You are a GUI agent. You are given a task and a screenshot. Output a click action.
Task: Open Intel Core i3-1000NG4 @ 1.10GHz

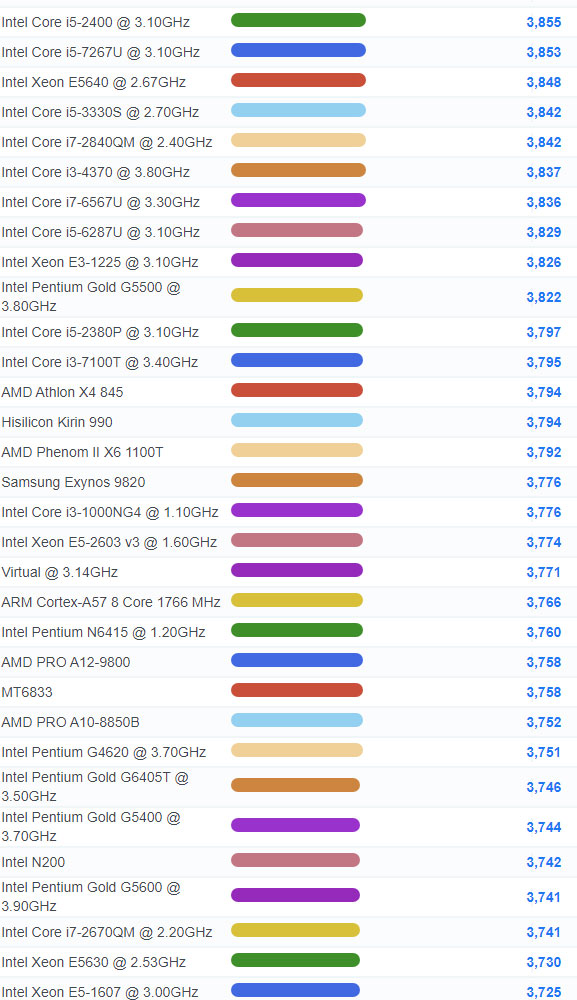click(110, 512)
